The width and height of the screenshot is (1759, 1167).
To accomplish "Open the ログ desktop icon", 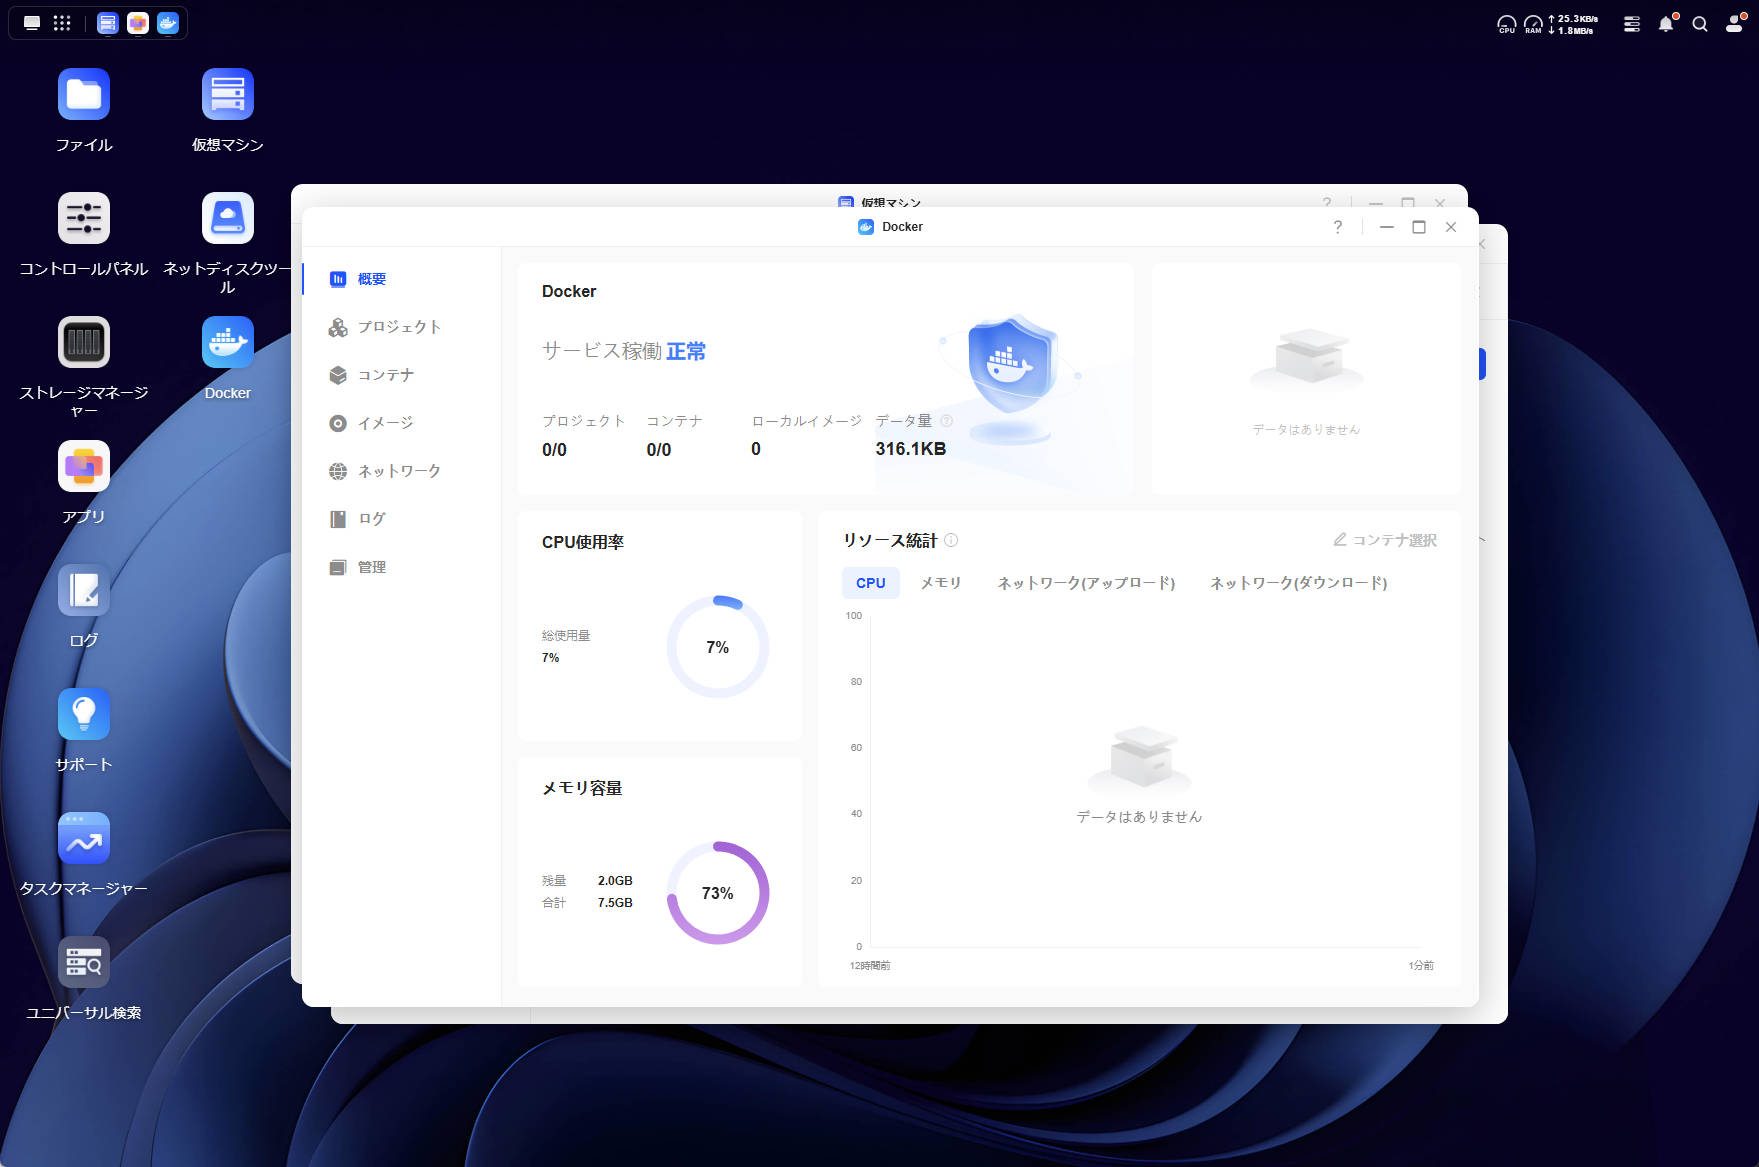I will (84, 590).
